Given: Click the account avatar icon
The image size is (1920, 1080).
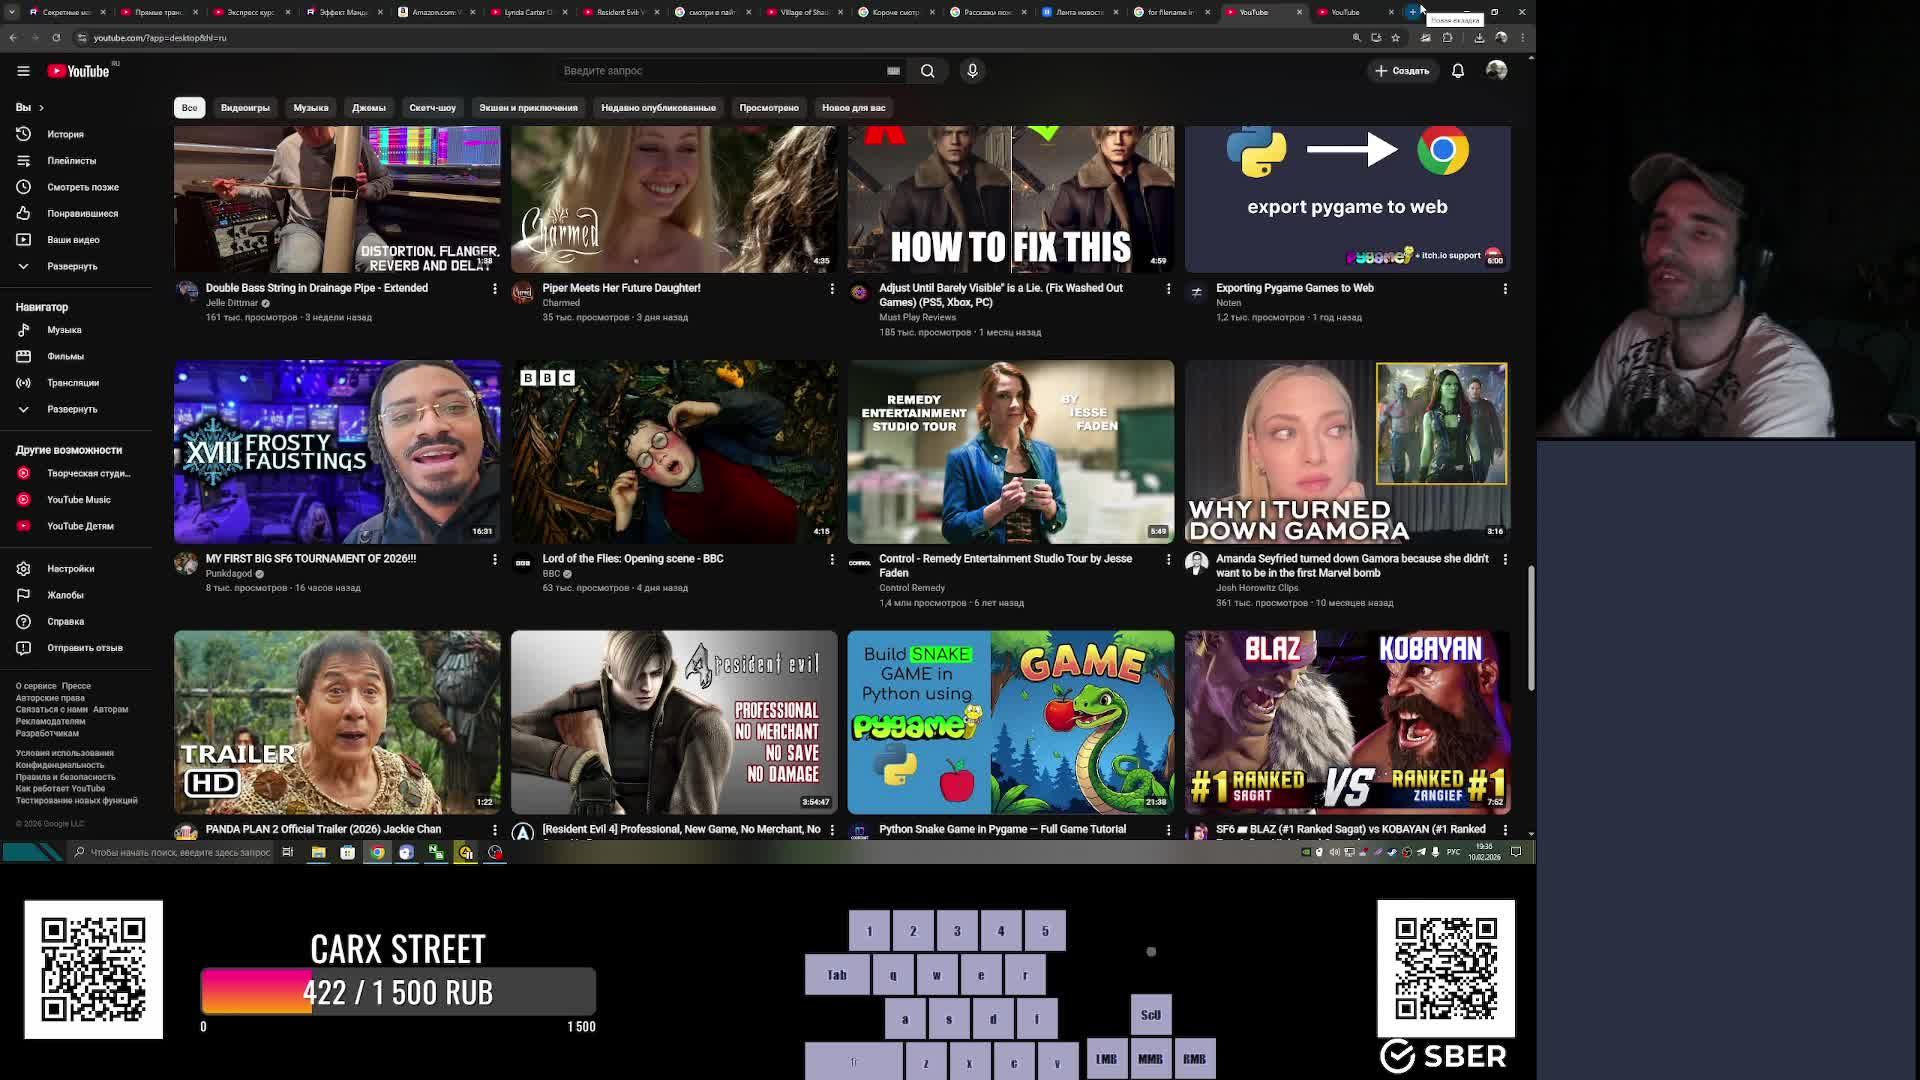Looking at the screenshot, I should tap(1496, 71).
